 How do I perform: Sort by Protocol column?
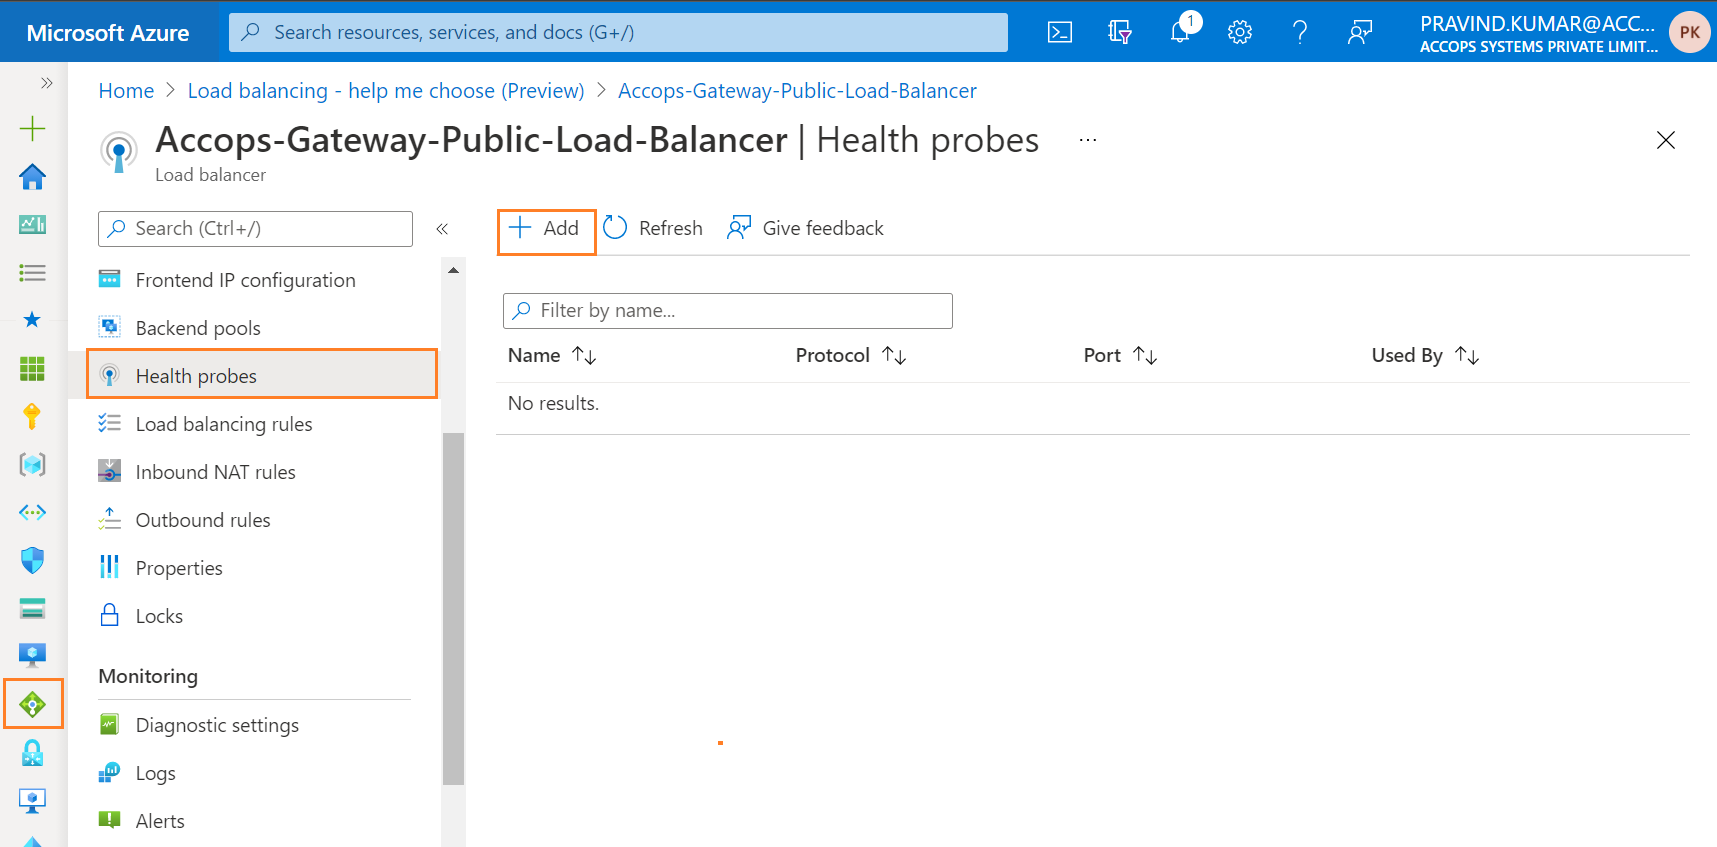(x=851, y=355)
